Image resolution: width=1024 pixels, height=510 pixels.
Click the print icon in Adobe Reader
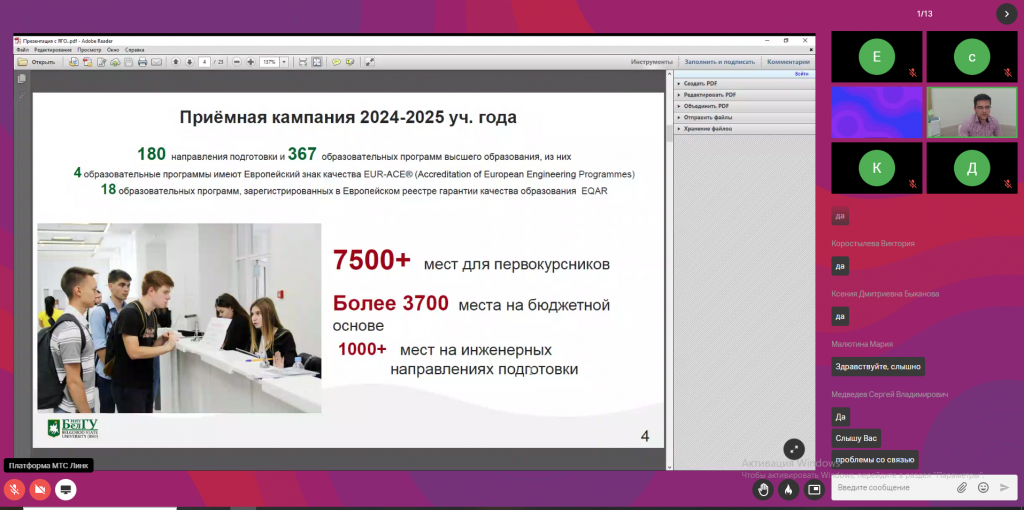tap(142, 62)
